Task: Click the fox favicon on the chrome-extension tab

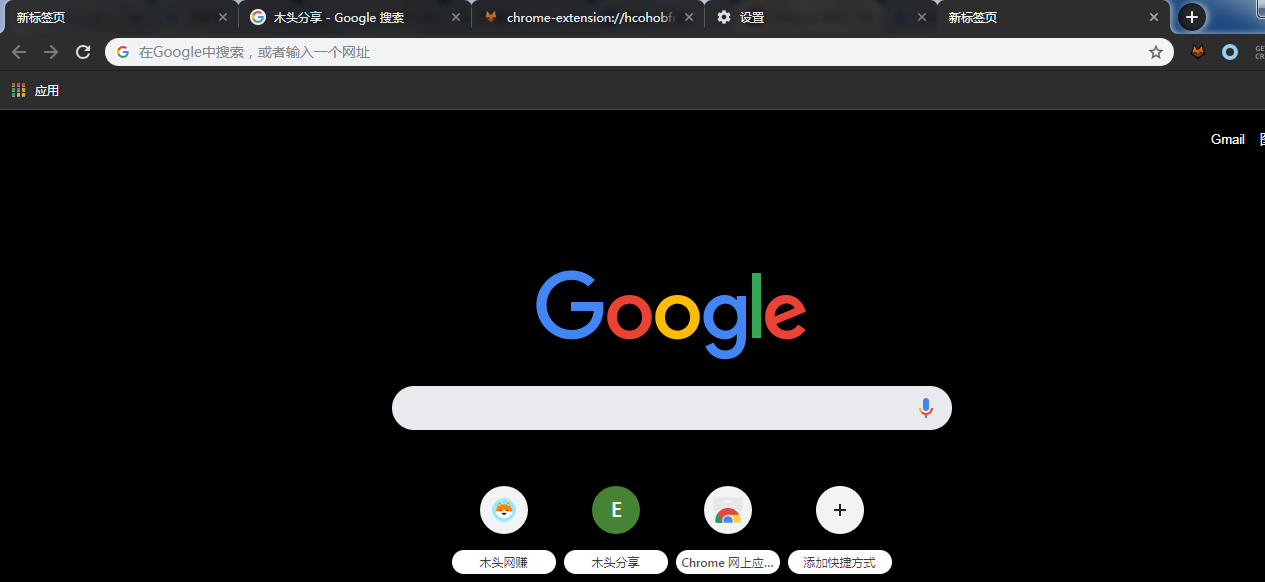Action: pos(491,17)
